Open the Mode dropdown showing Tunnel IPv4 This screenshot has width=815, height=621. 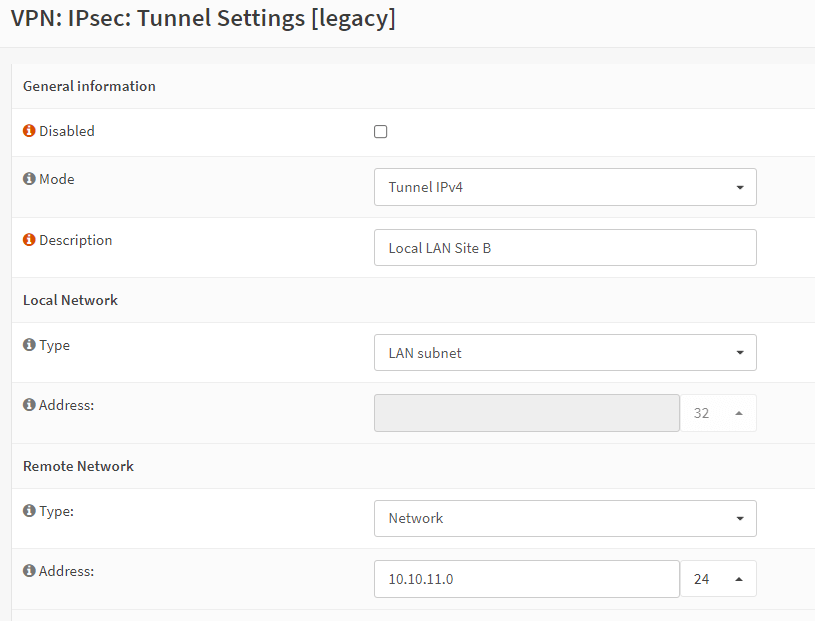point(565,187)
